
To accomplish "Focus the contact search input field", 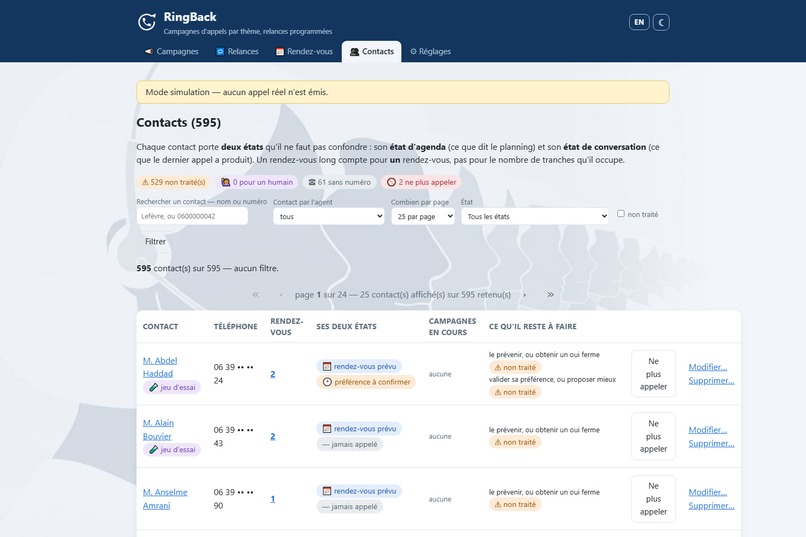I will tap(192, 216).
